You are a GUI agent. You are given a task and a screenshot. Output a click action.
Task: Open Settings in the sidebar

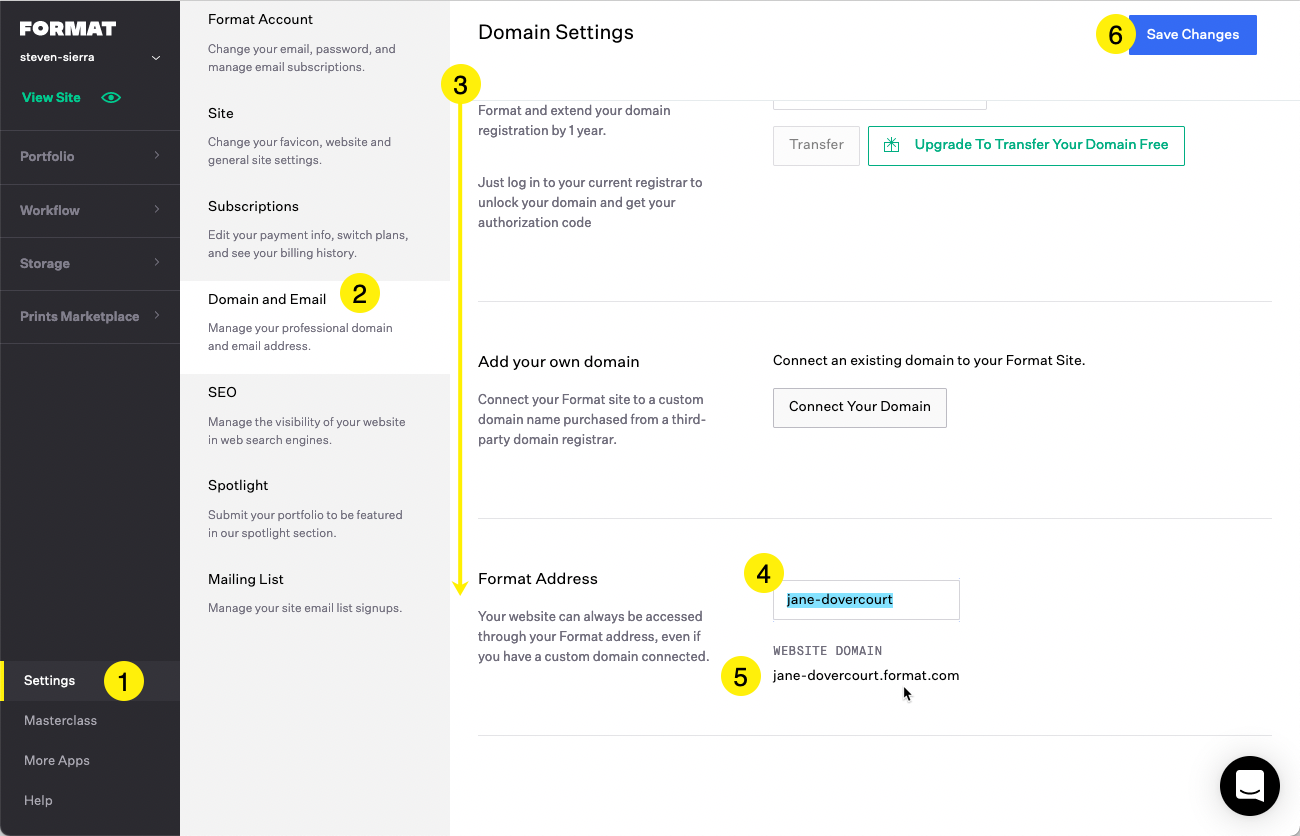(x=50, y=681)
